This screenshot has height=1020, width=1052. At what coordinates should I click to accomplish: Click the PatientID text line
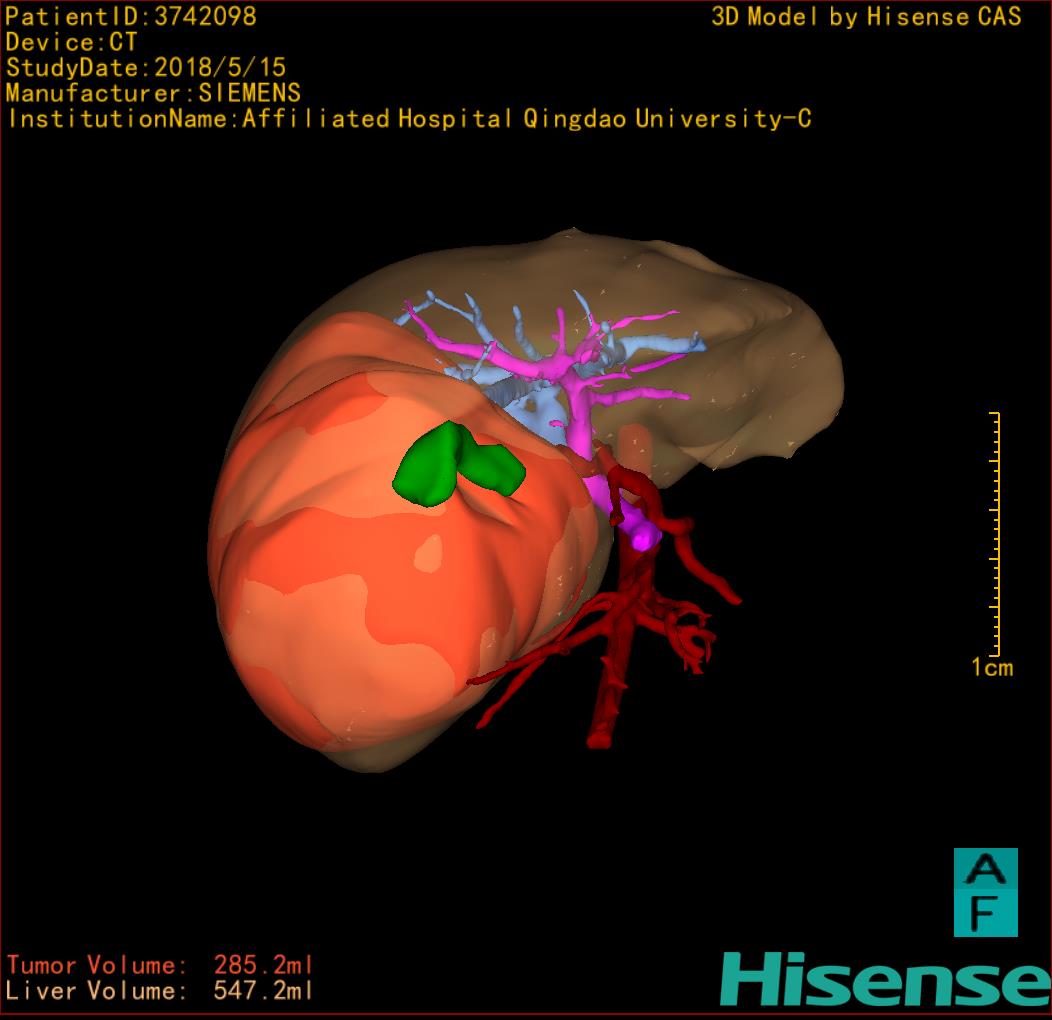[x=131, y=16]
